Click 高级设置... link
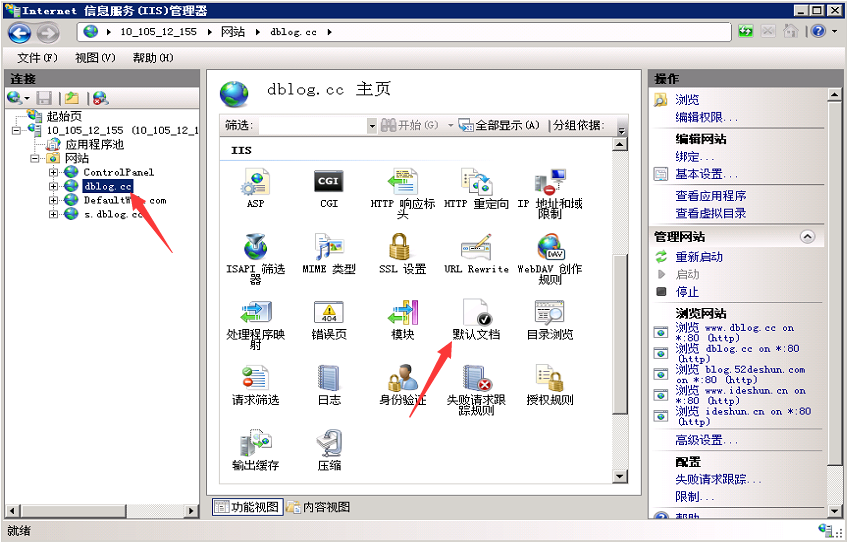This screenshot has height=542, width=847. [x=706, y=440]
